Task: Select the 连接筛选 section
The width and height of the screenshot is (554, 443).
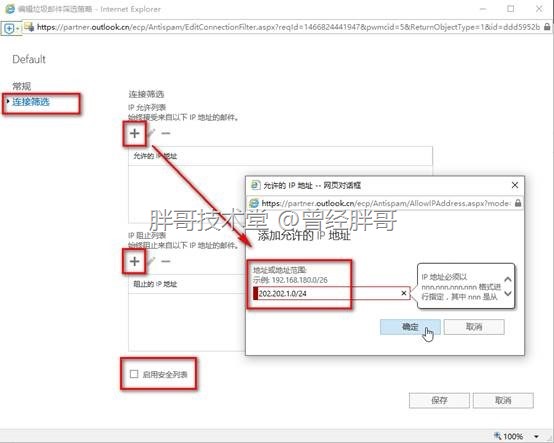Action: point(31,102)
